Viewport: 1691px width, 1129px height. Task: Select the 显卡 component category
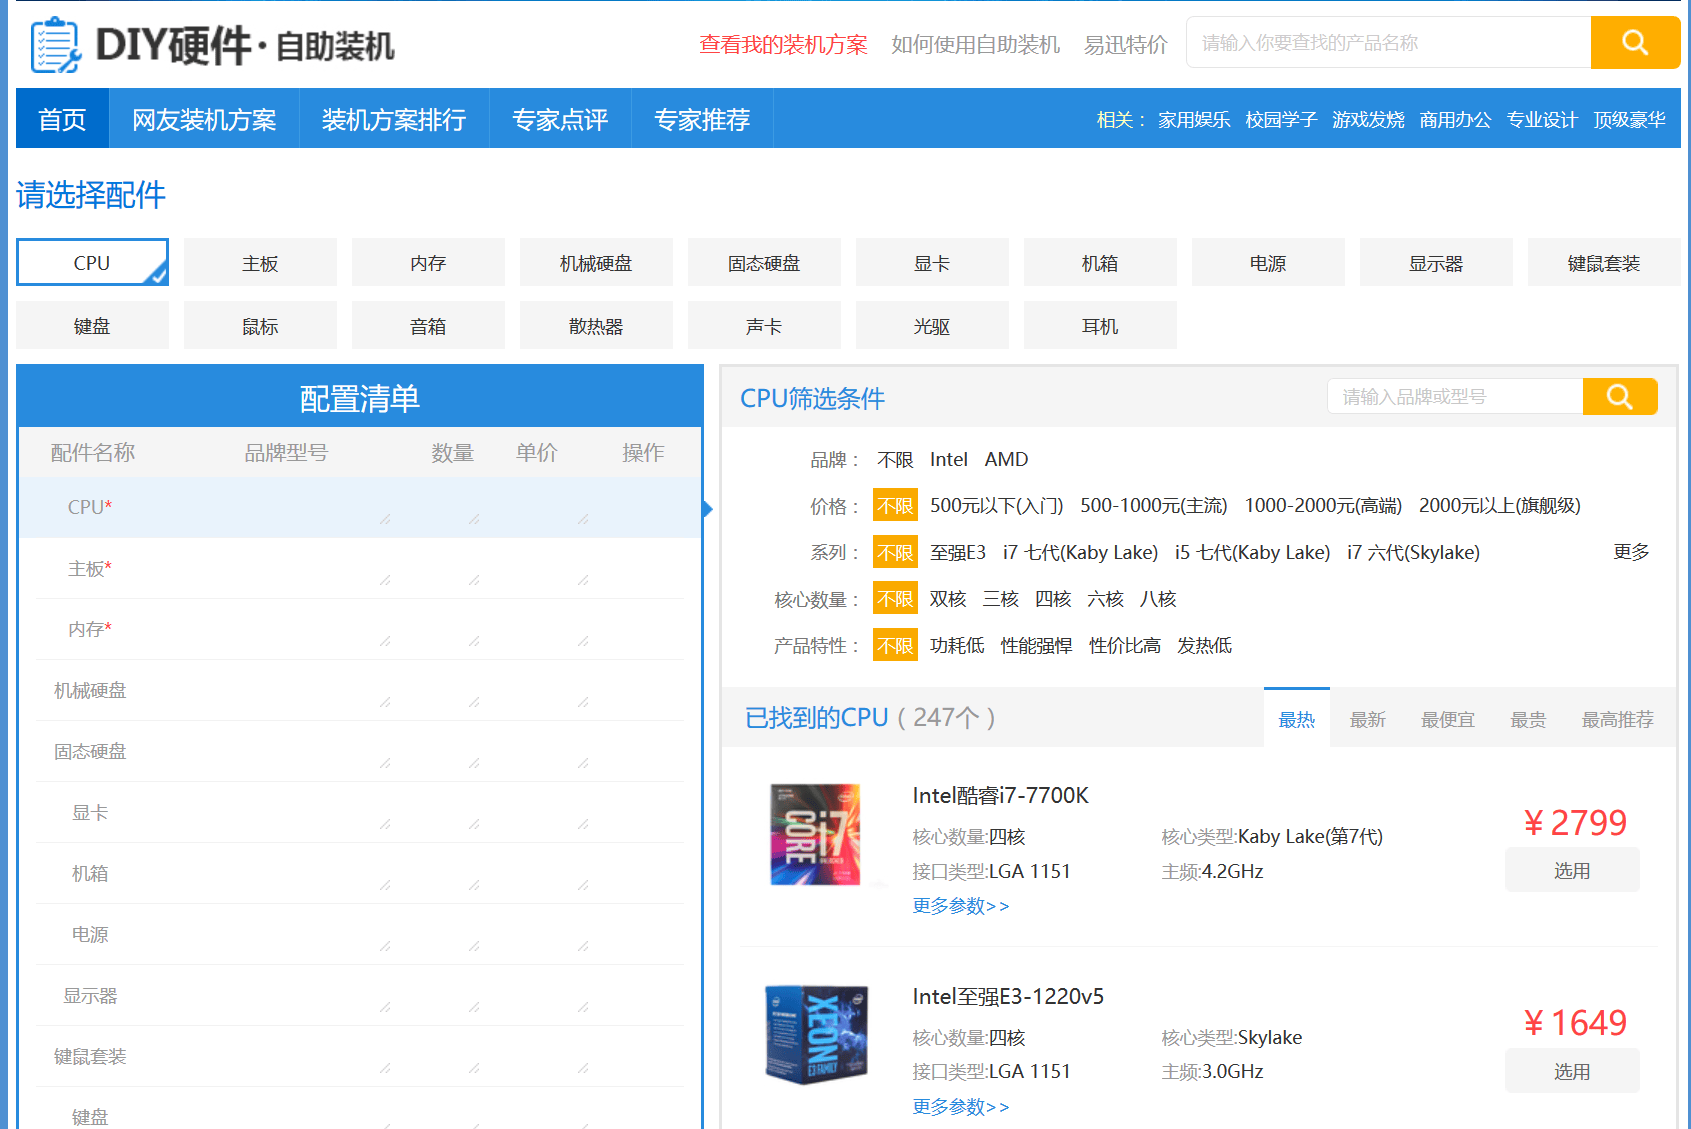click(x=932, y=263)
